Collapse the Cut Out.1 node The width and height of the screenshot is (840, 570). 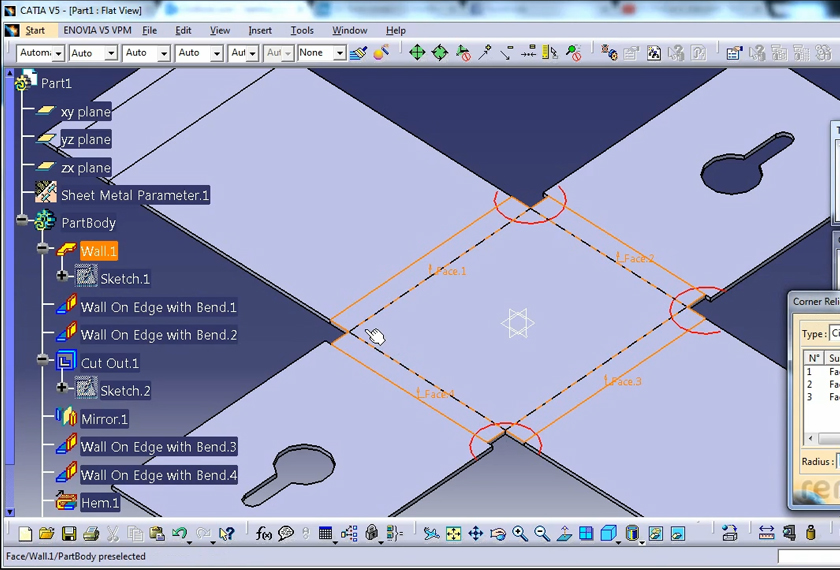coord(43,359)
